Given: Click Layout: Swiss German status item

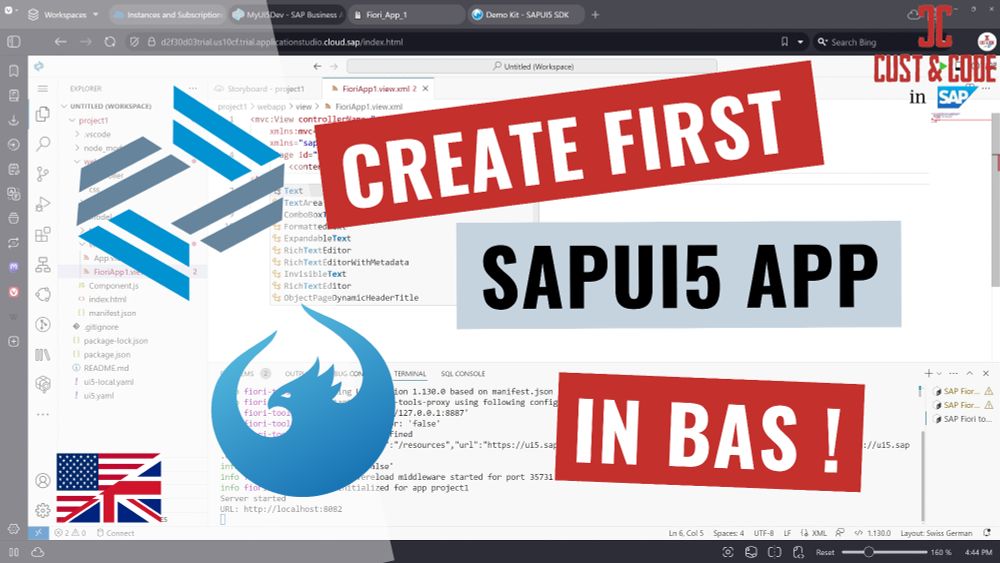Looking at the screenshot, I should point(936,533).
